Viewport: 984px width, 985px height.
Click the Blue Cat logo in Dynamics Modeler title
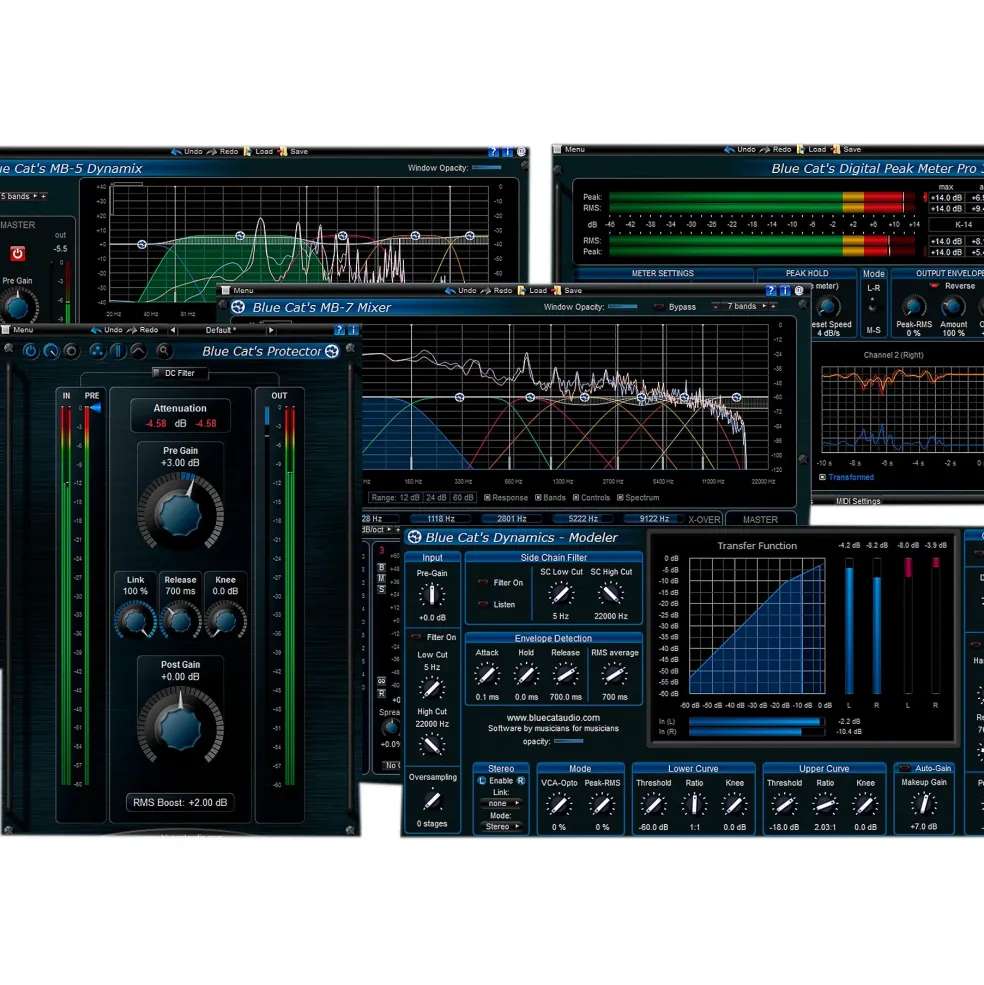coord(414,537)
